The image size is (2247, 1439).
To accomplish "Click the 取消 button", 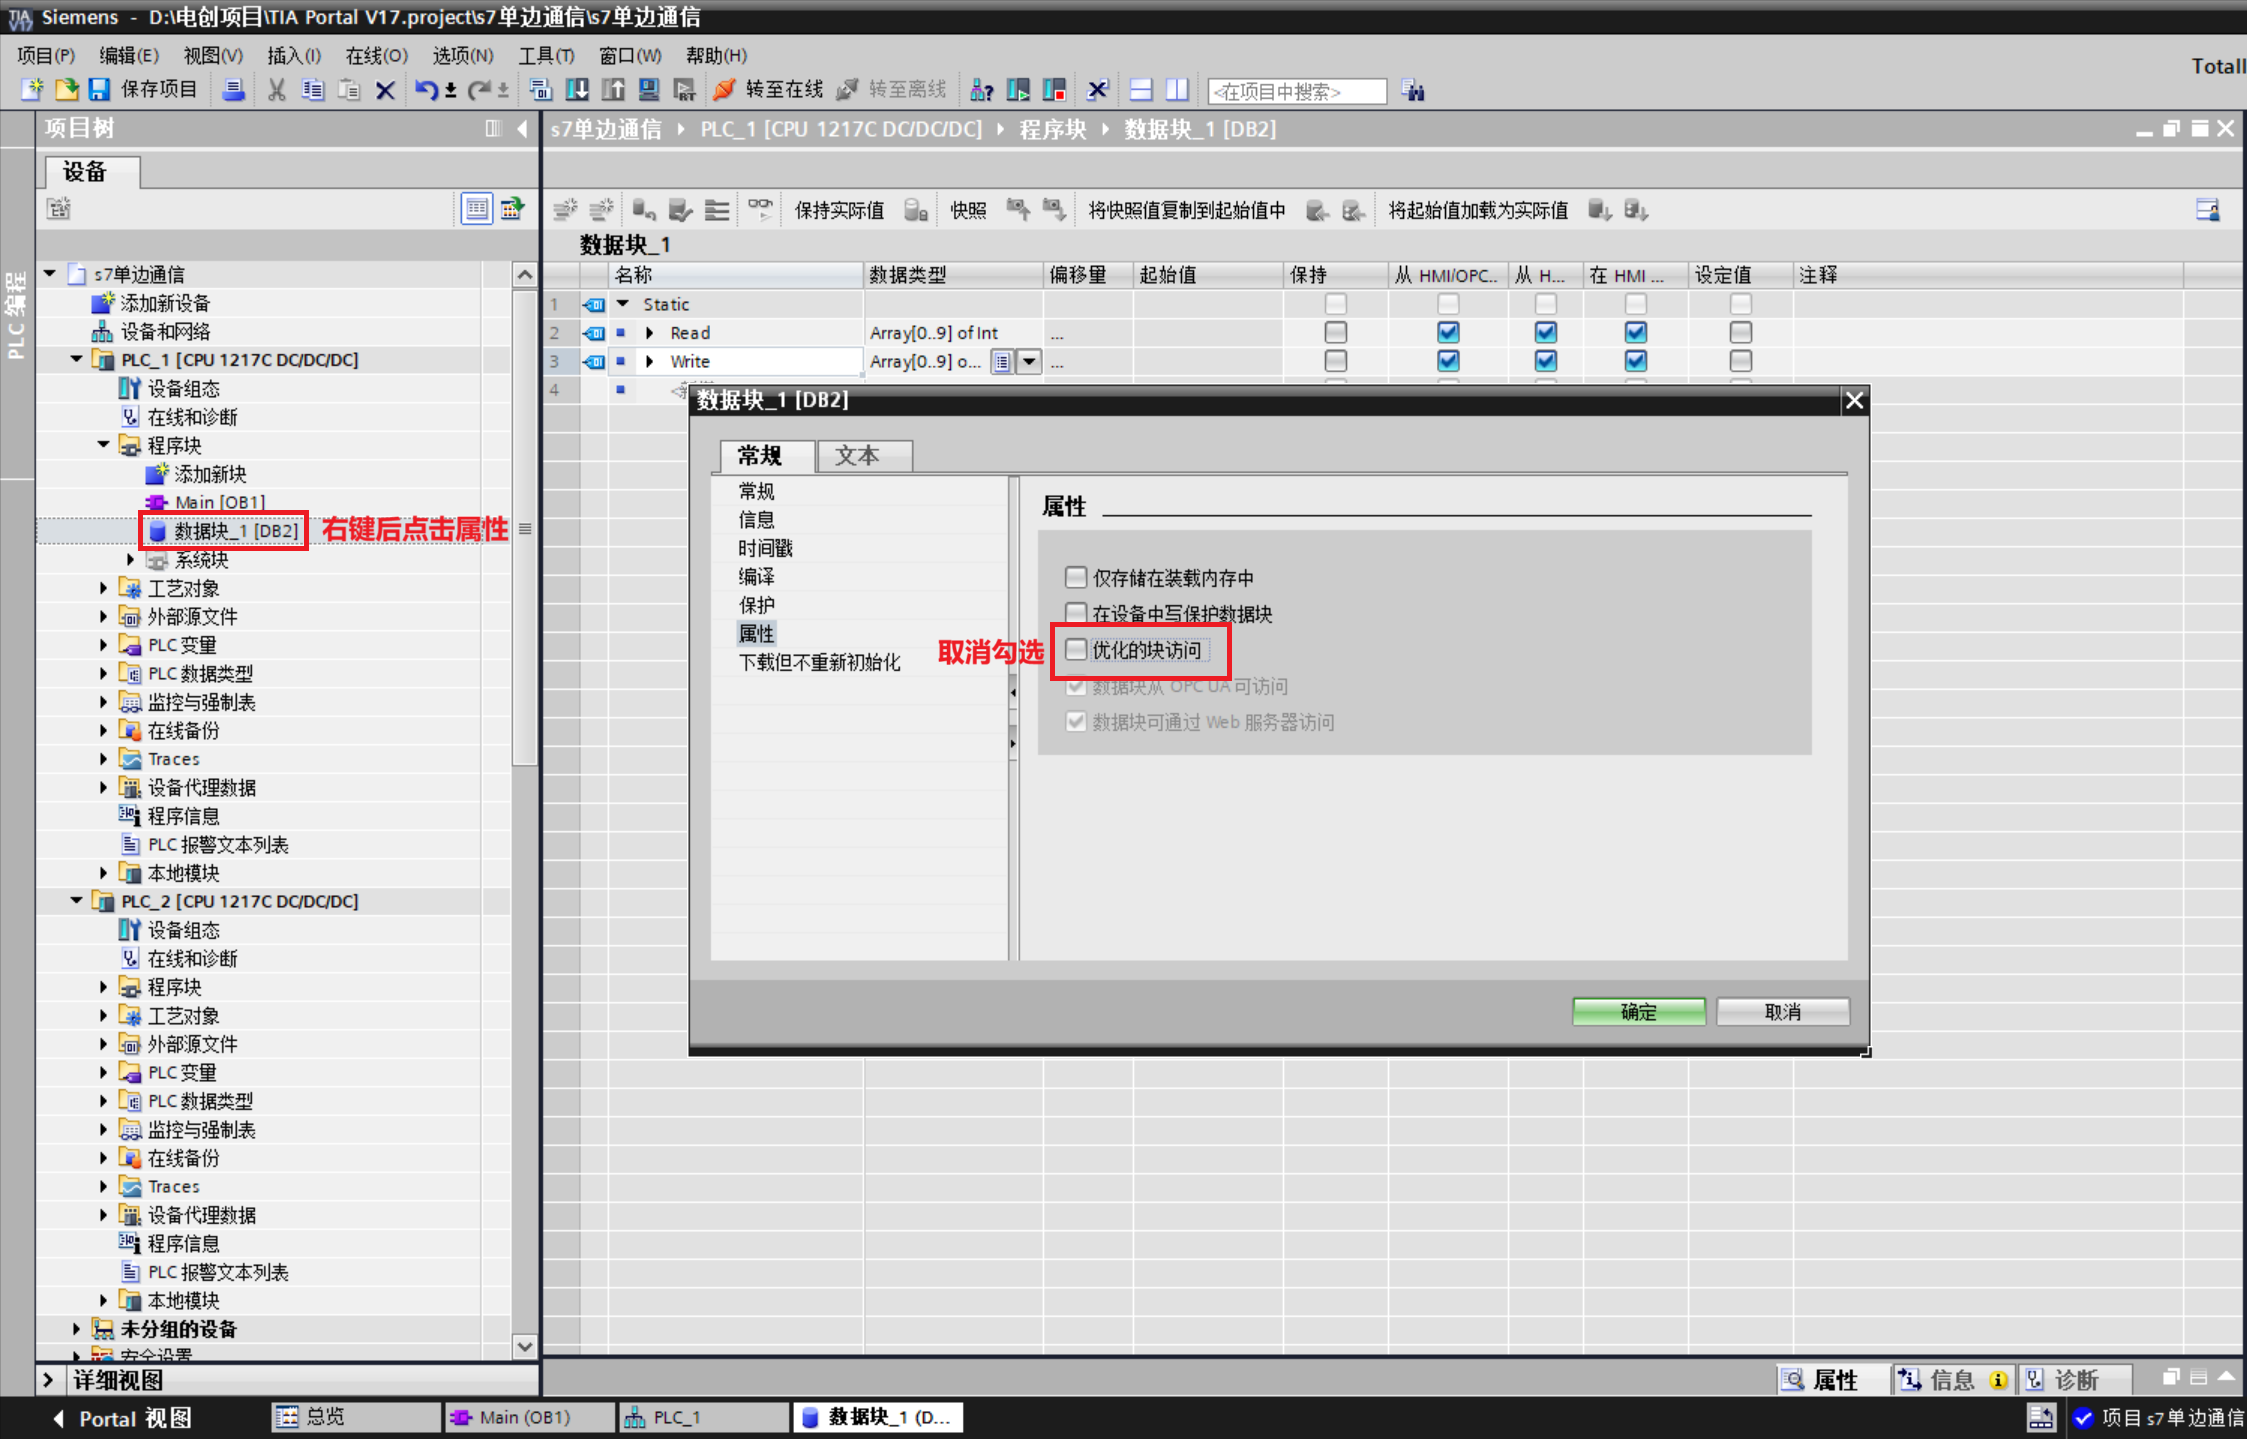I will pyautogui.click(x=1782, y=1012).
